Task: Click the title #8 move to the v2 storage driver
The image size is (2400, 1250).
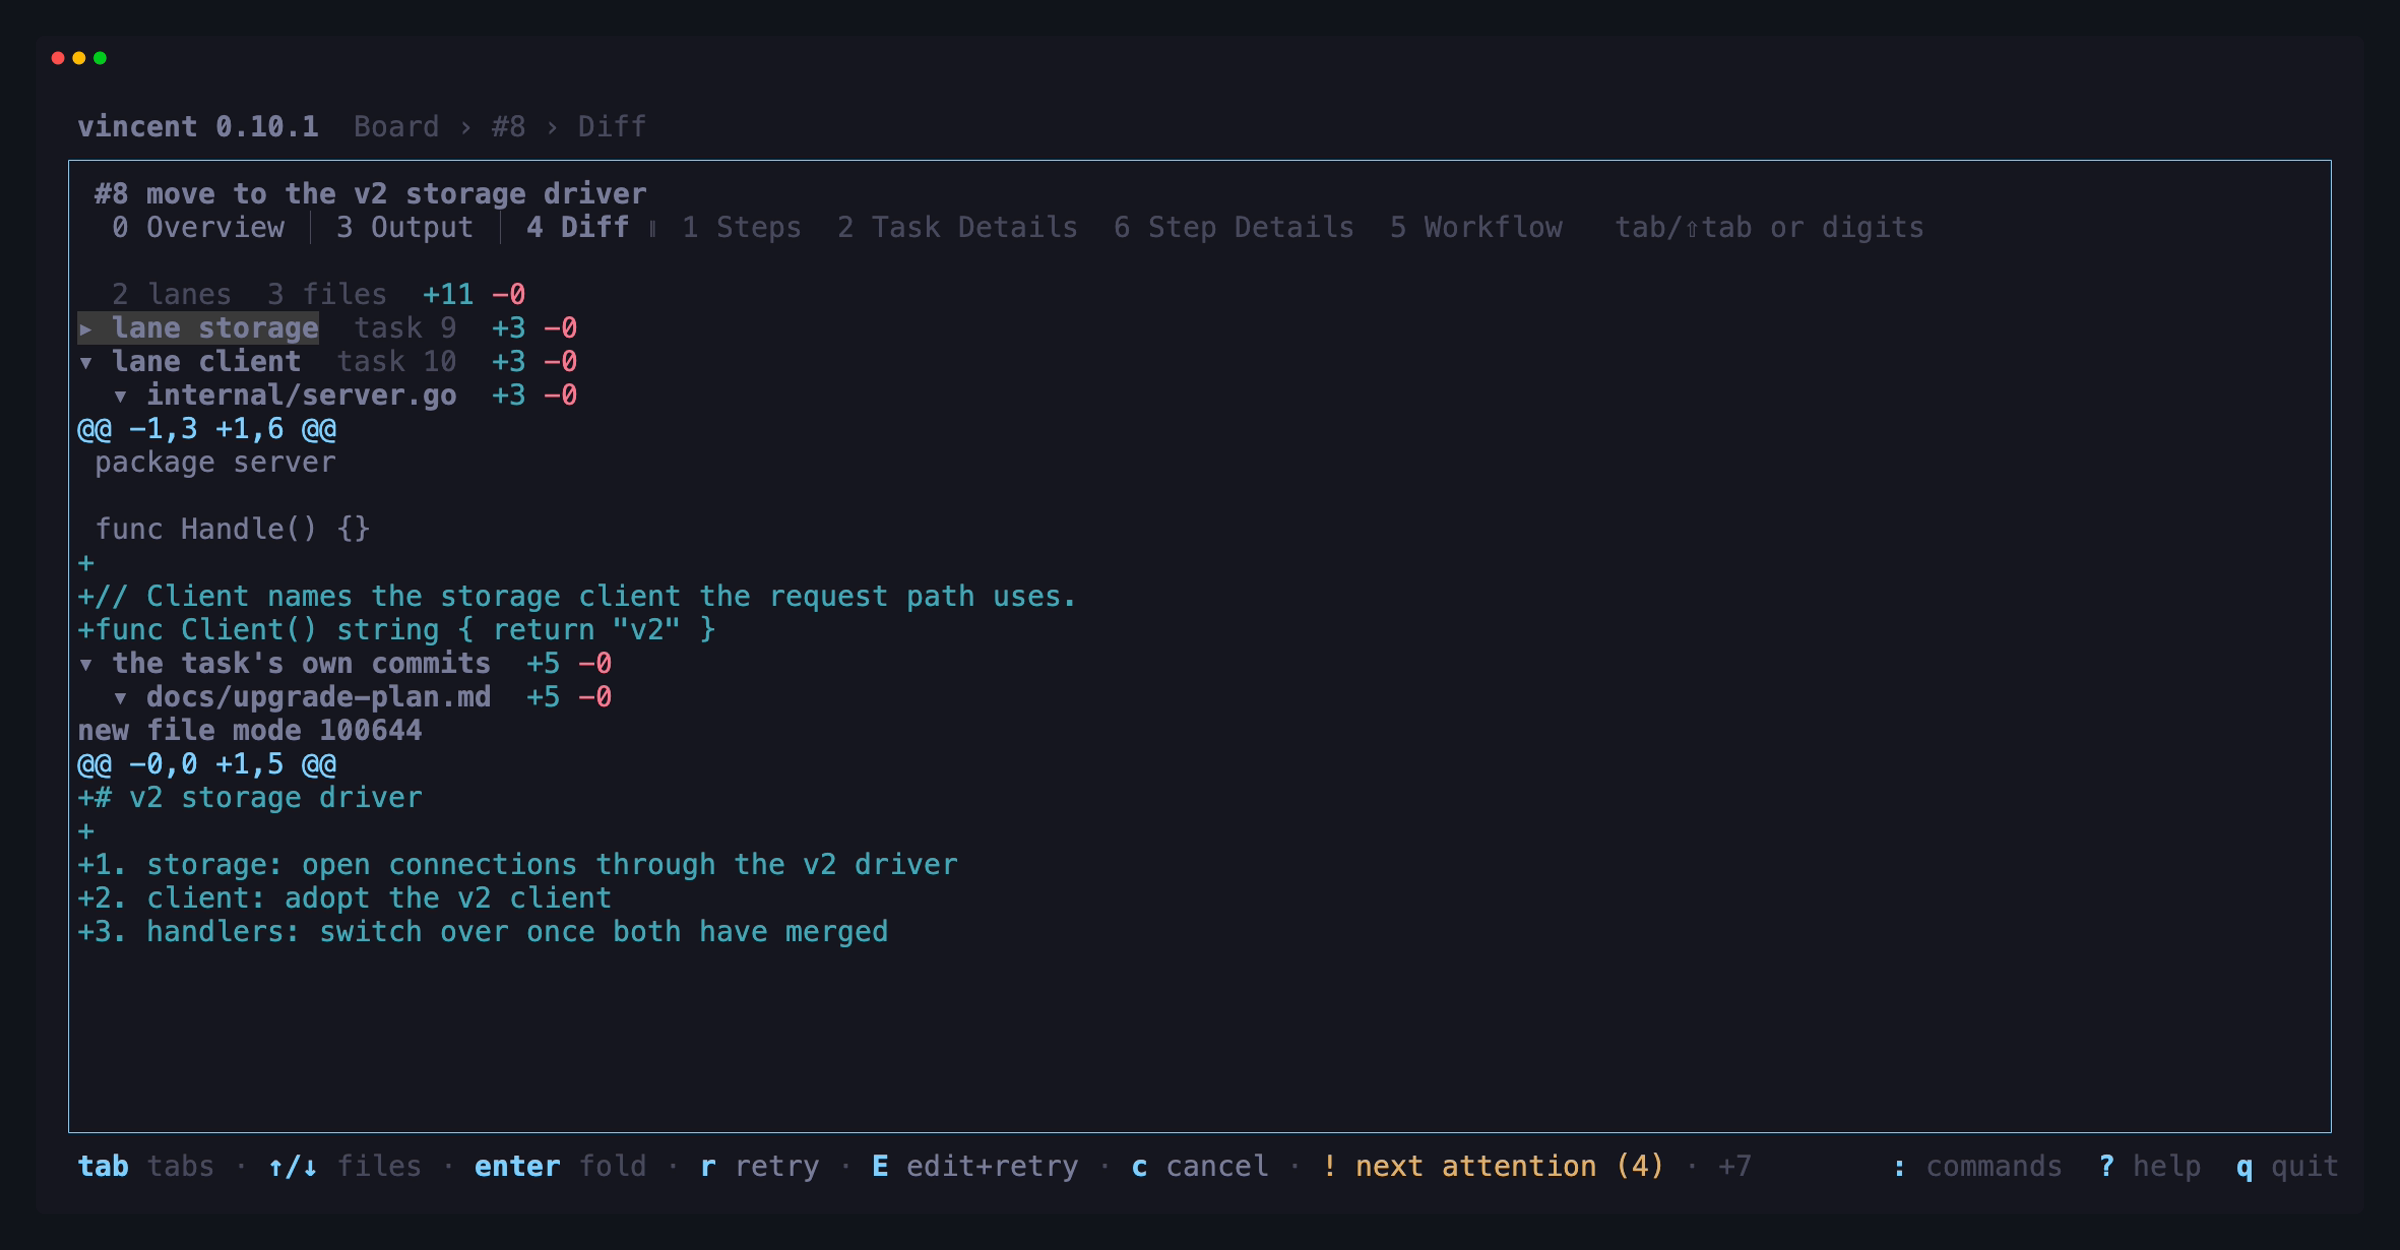Action: pyautogui.click(x=371, y=194)
